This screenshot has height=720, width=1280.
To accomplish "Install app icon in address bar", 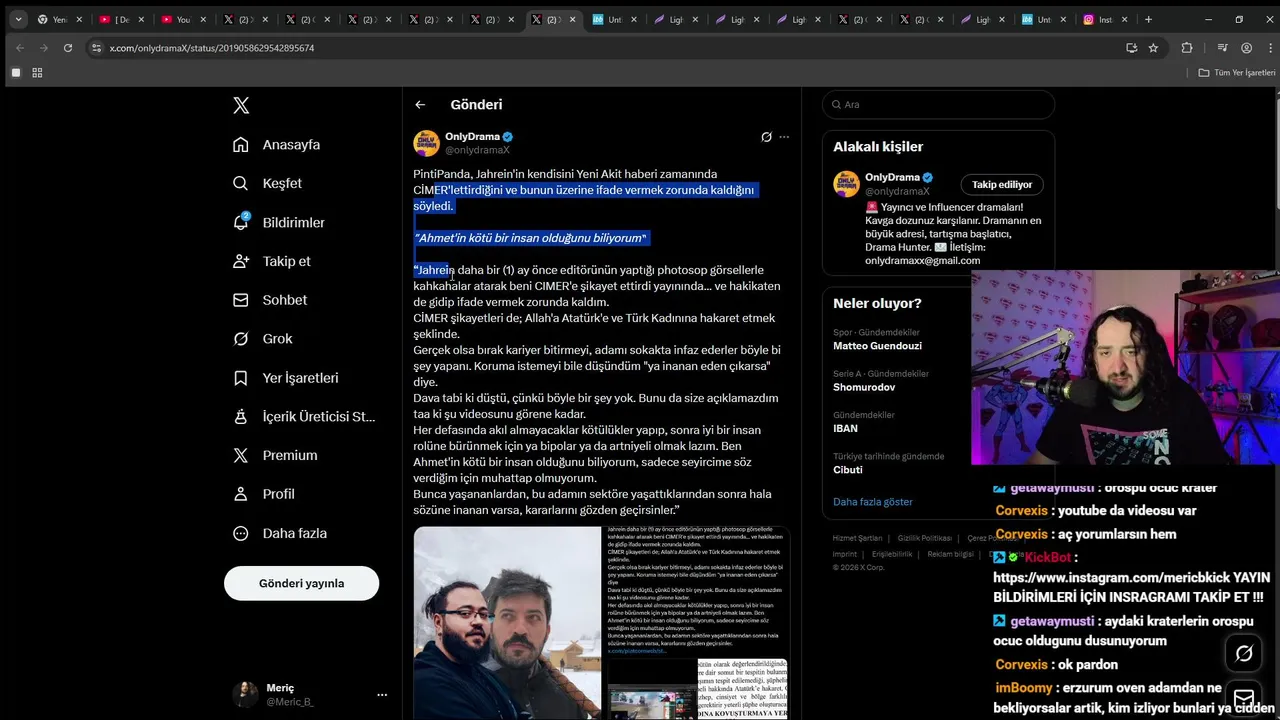I will pos(1131,48).
